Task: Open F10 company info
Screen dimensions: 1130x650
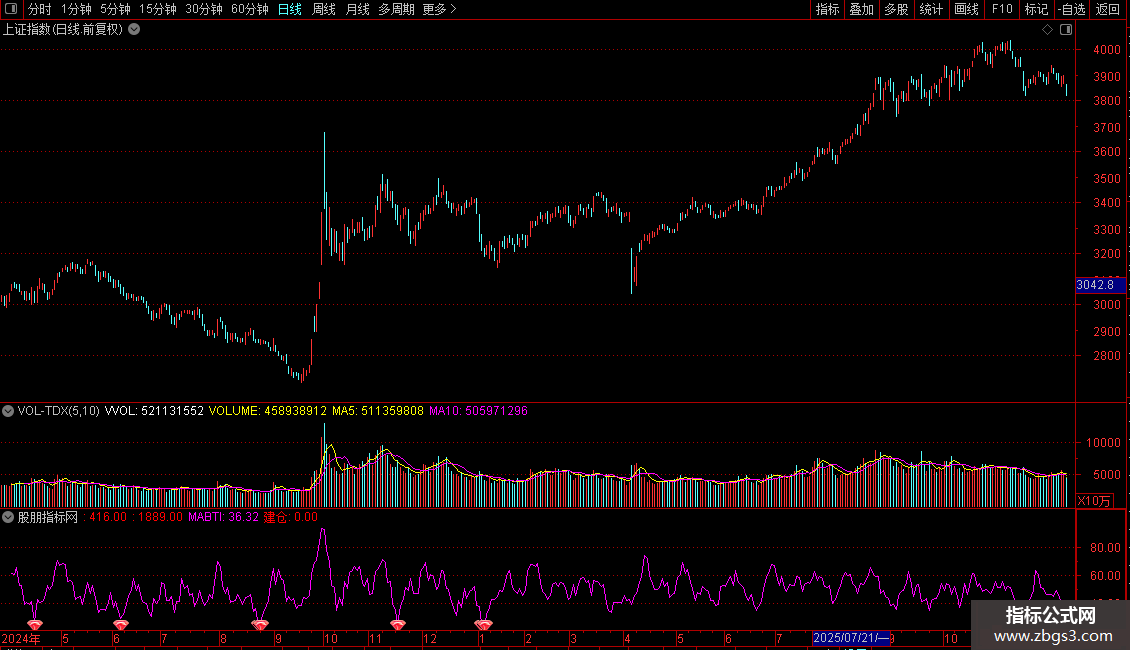Action: [x=1002, y=9]
